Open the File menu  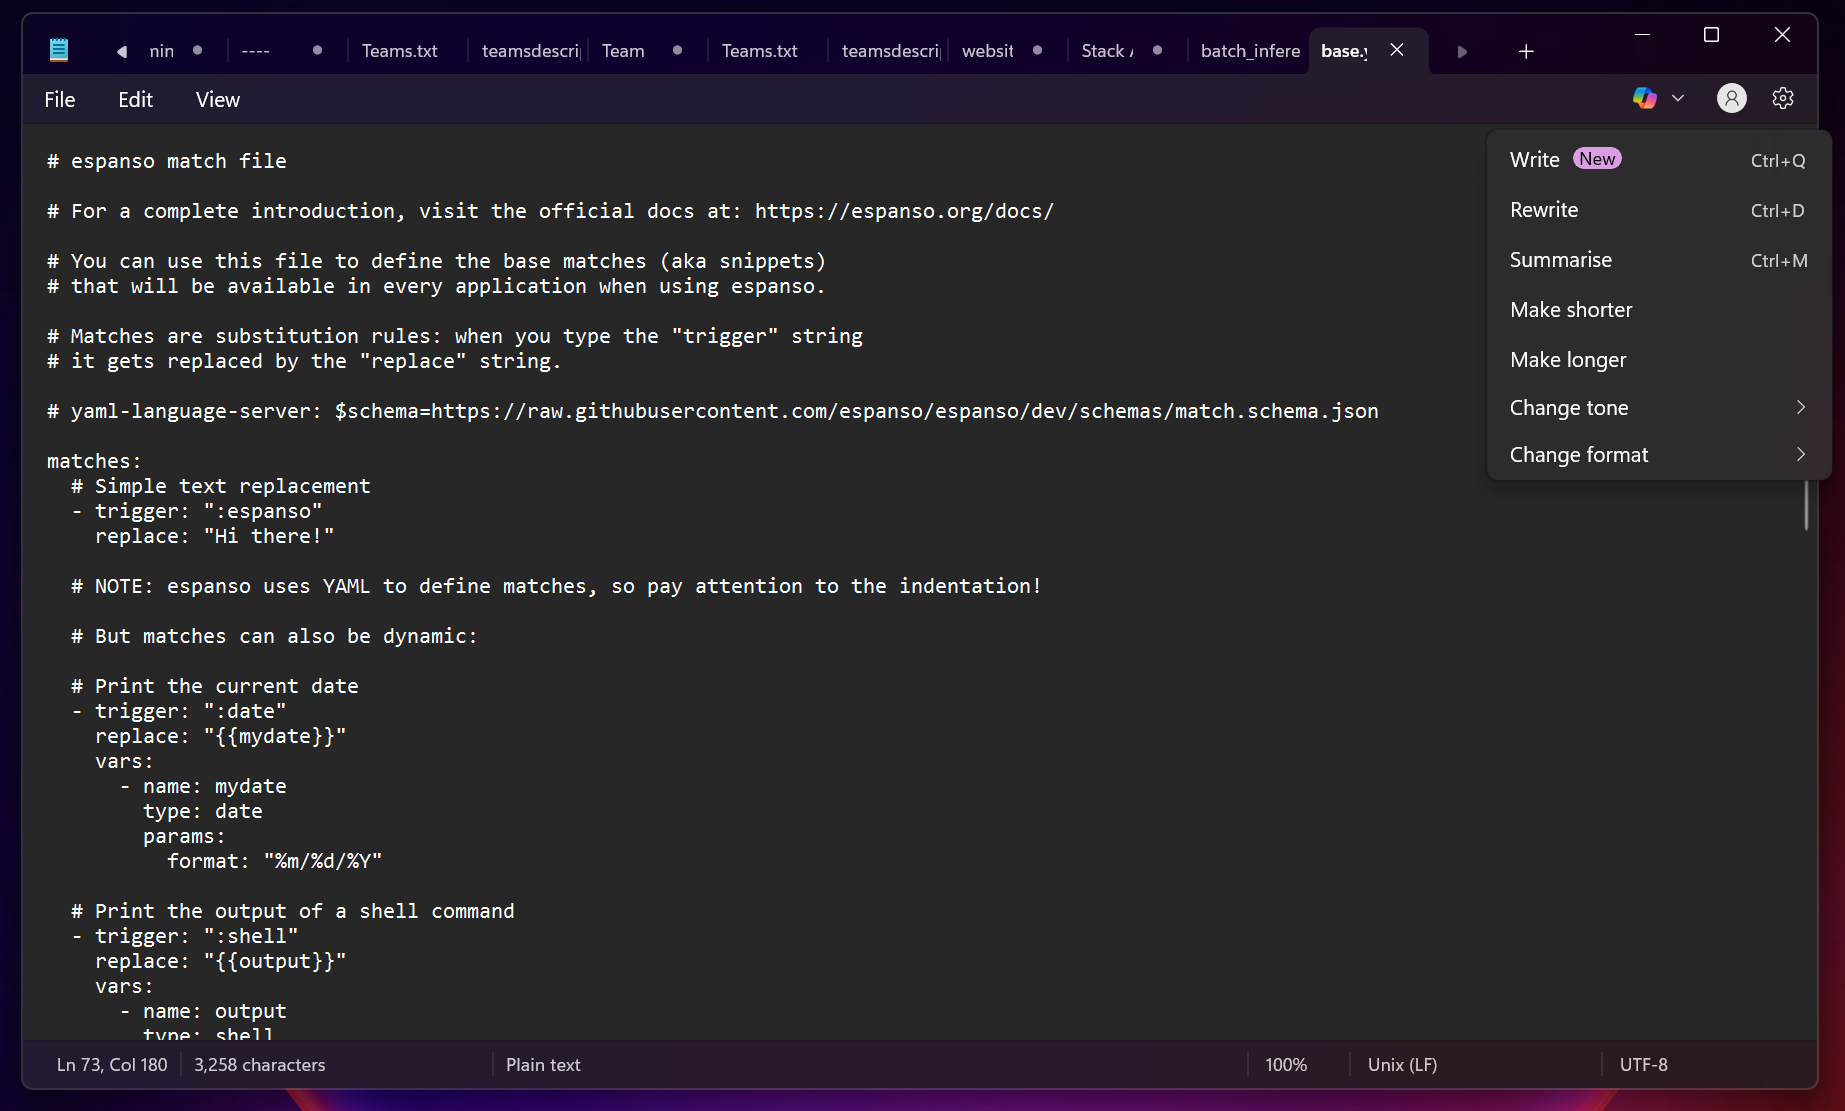(59, 99)
